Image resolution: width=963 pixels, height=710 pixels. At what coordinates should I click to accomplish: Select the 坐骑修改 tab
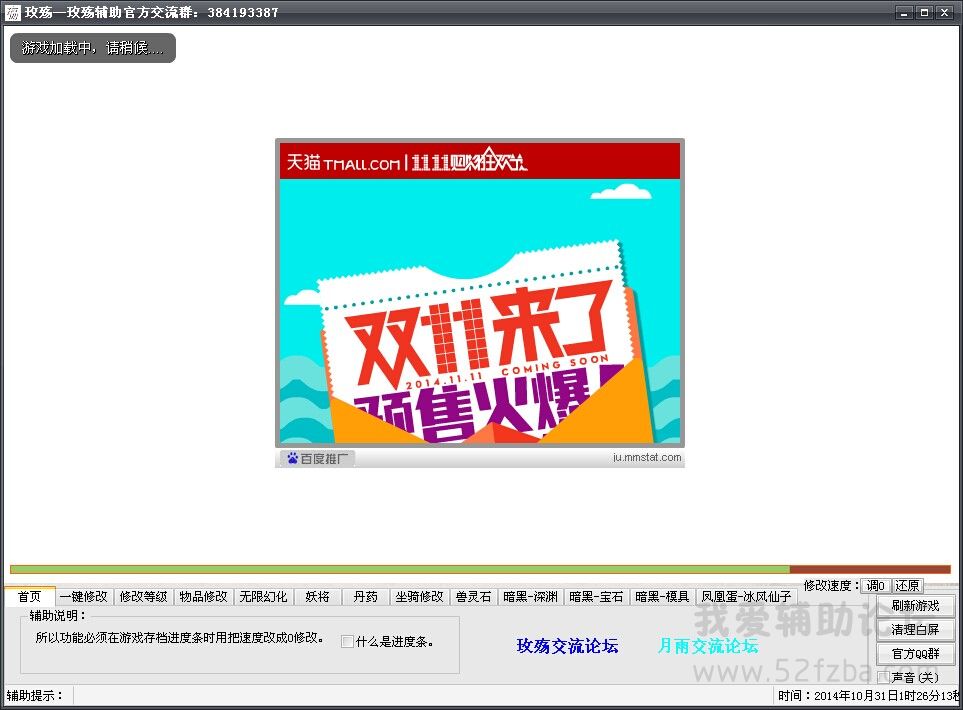point(419,597)
